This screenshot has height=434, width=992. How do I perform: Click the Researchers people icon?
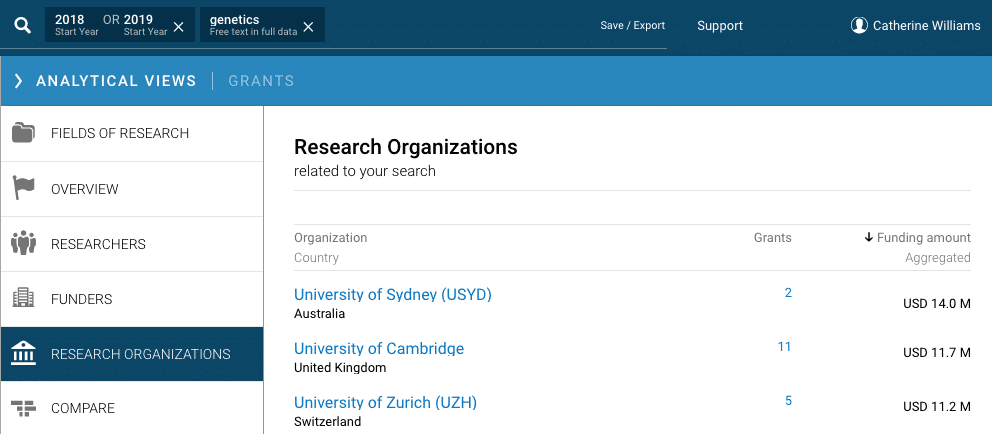(23, 243)
